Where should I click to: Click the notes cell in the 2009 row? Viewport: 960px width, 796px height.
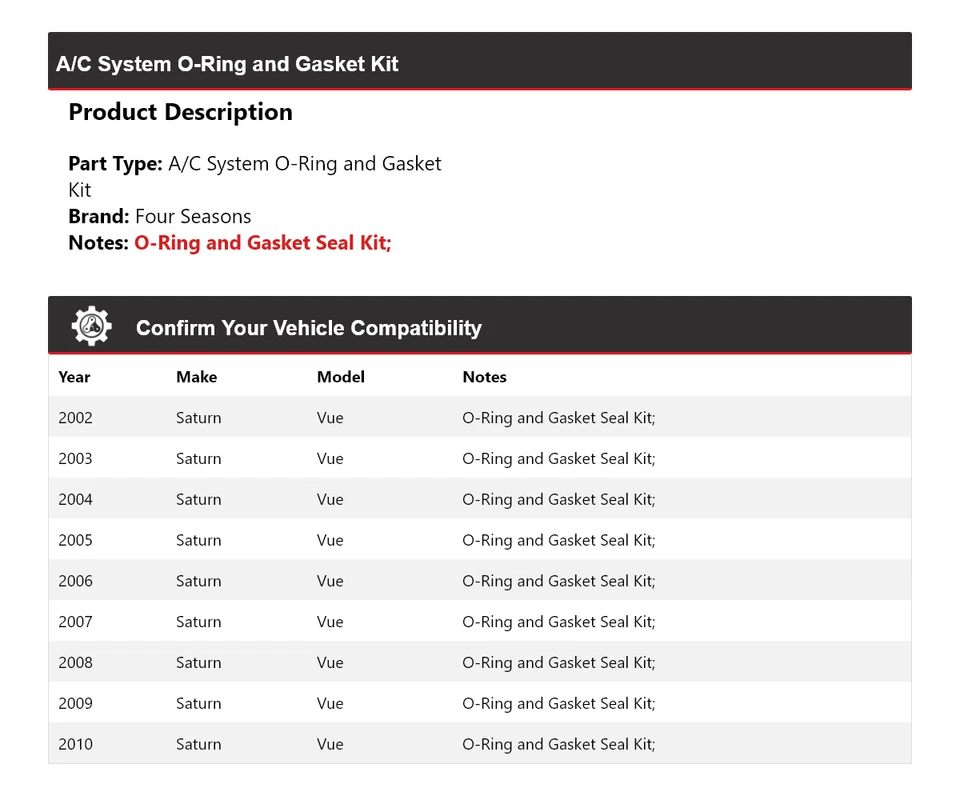(x=558, y=703)
